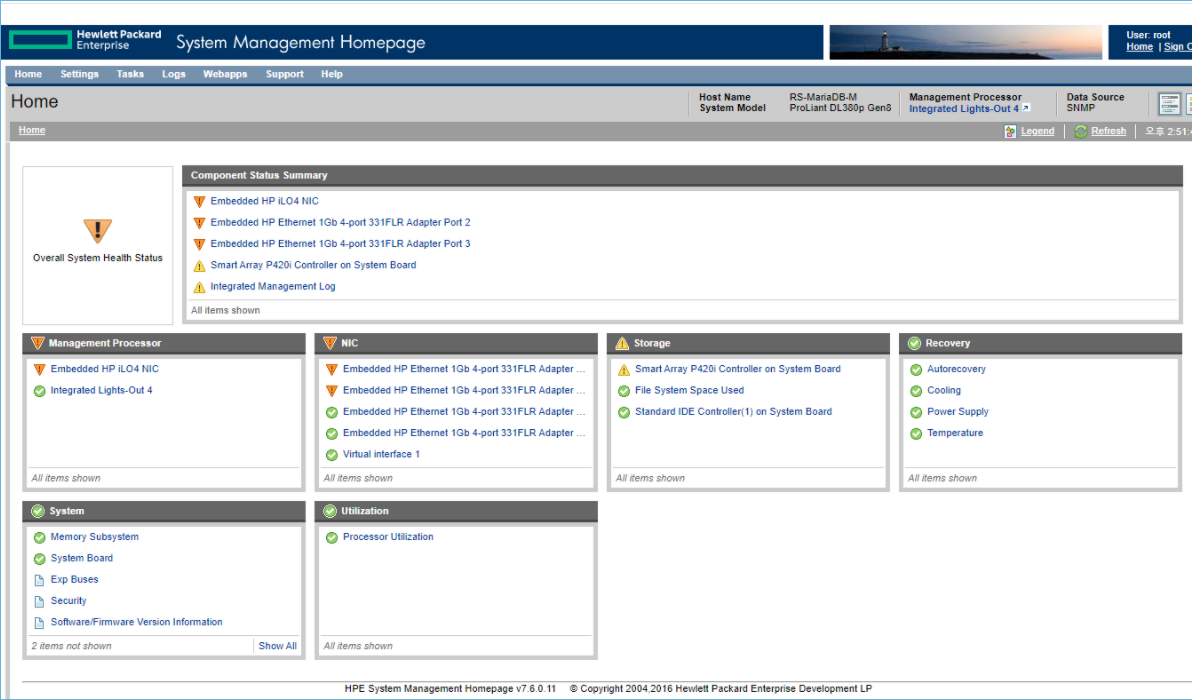
Task: Click the NIC panel header status icon
Action: (x=329, y=344)
